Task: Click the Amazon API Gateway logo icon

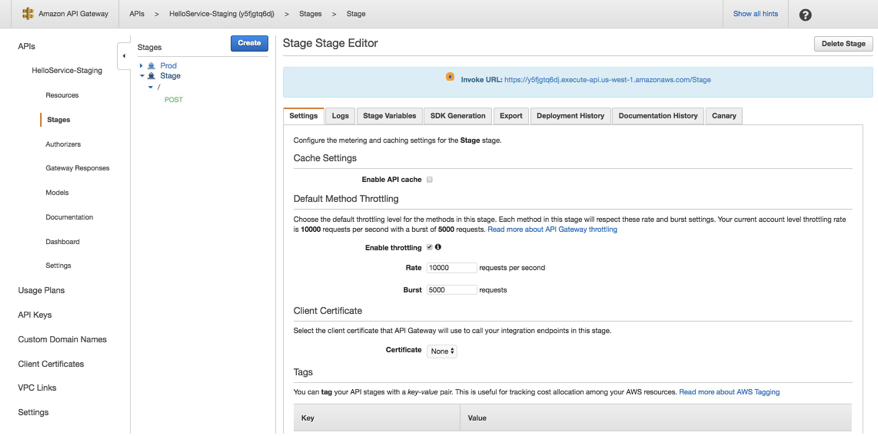Action: (x=28, y=14)
